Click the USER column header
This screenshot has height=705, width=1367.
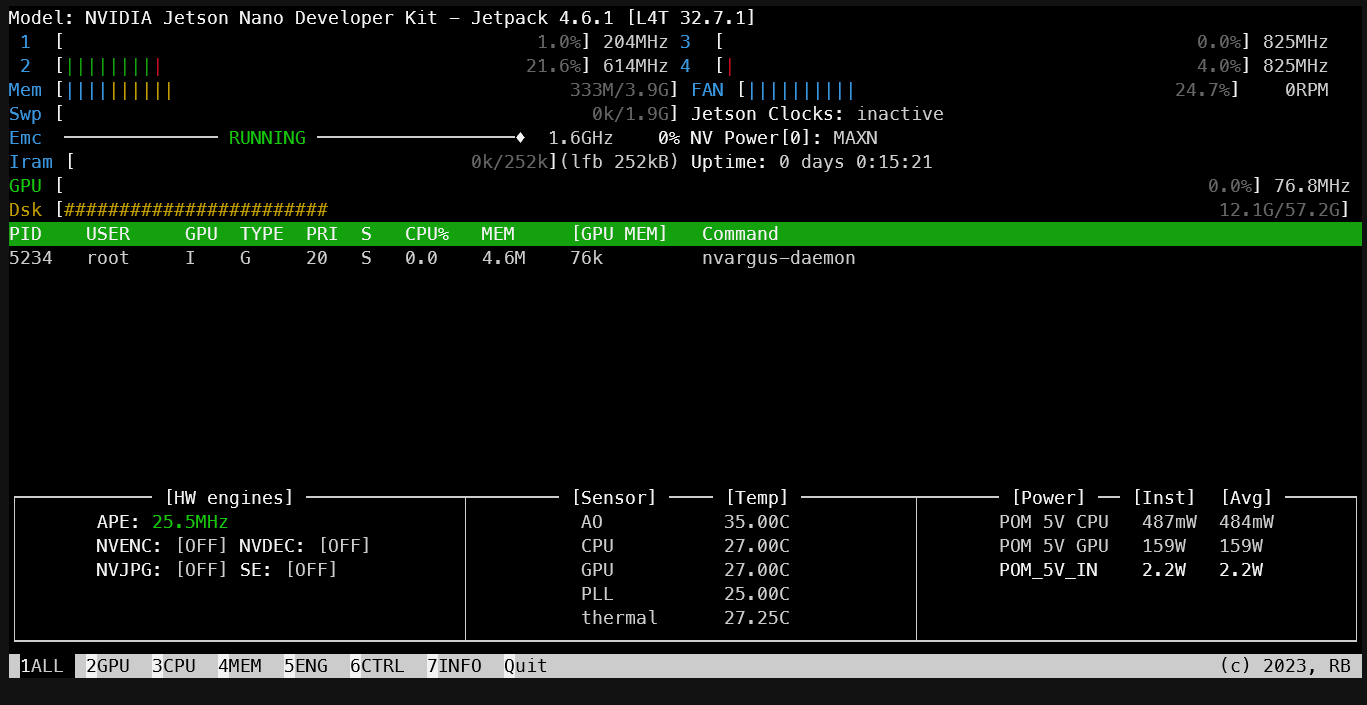[108, 234]
